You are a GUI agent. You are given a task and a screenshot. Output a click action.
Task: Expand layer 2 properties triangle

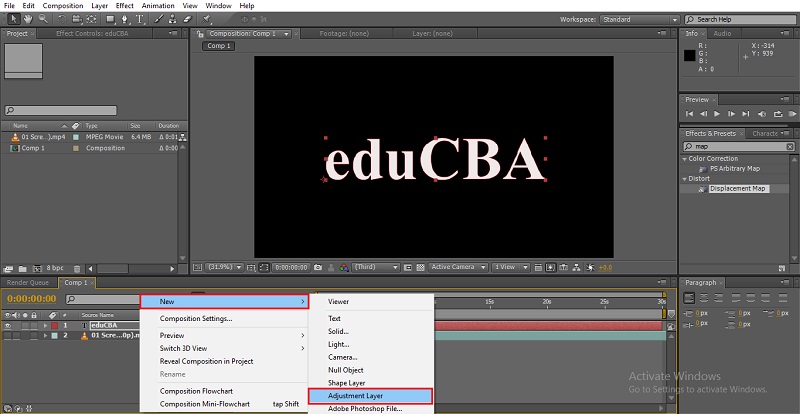coord(45,335)
